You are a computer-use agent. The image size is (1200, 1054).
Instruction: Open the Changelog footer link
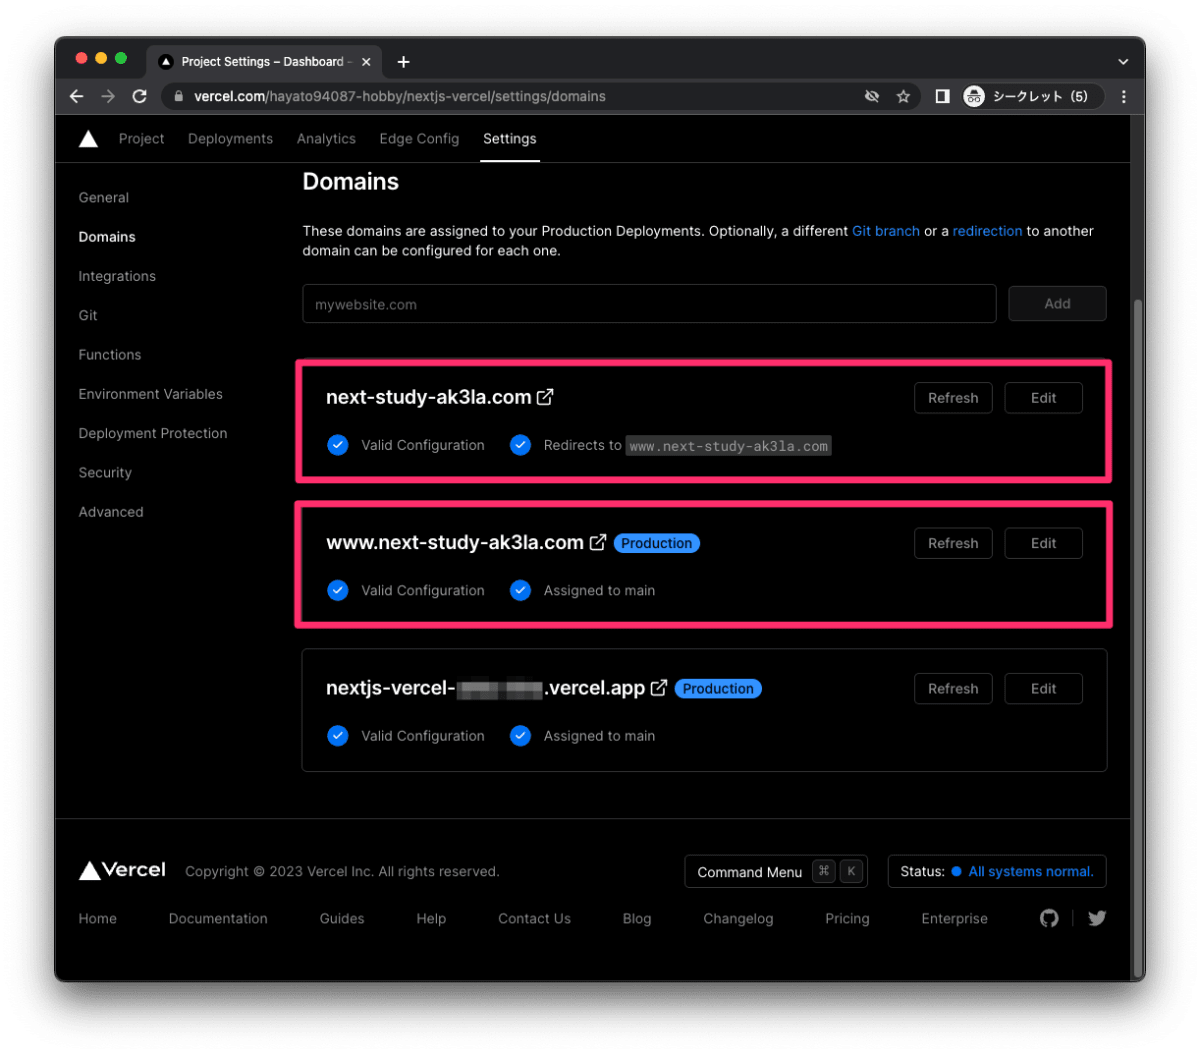pyautogui.click(x=738, y=918)
